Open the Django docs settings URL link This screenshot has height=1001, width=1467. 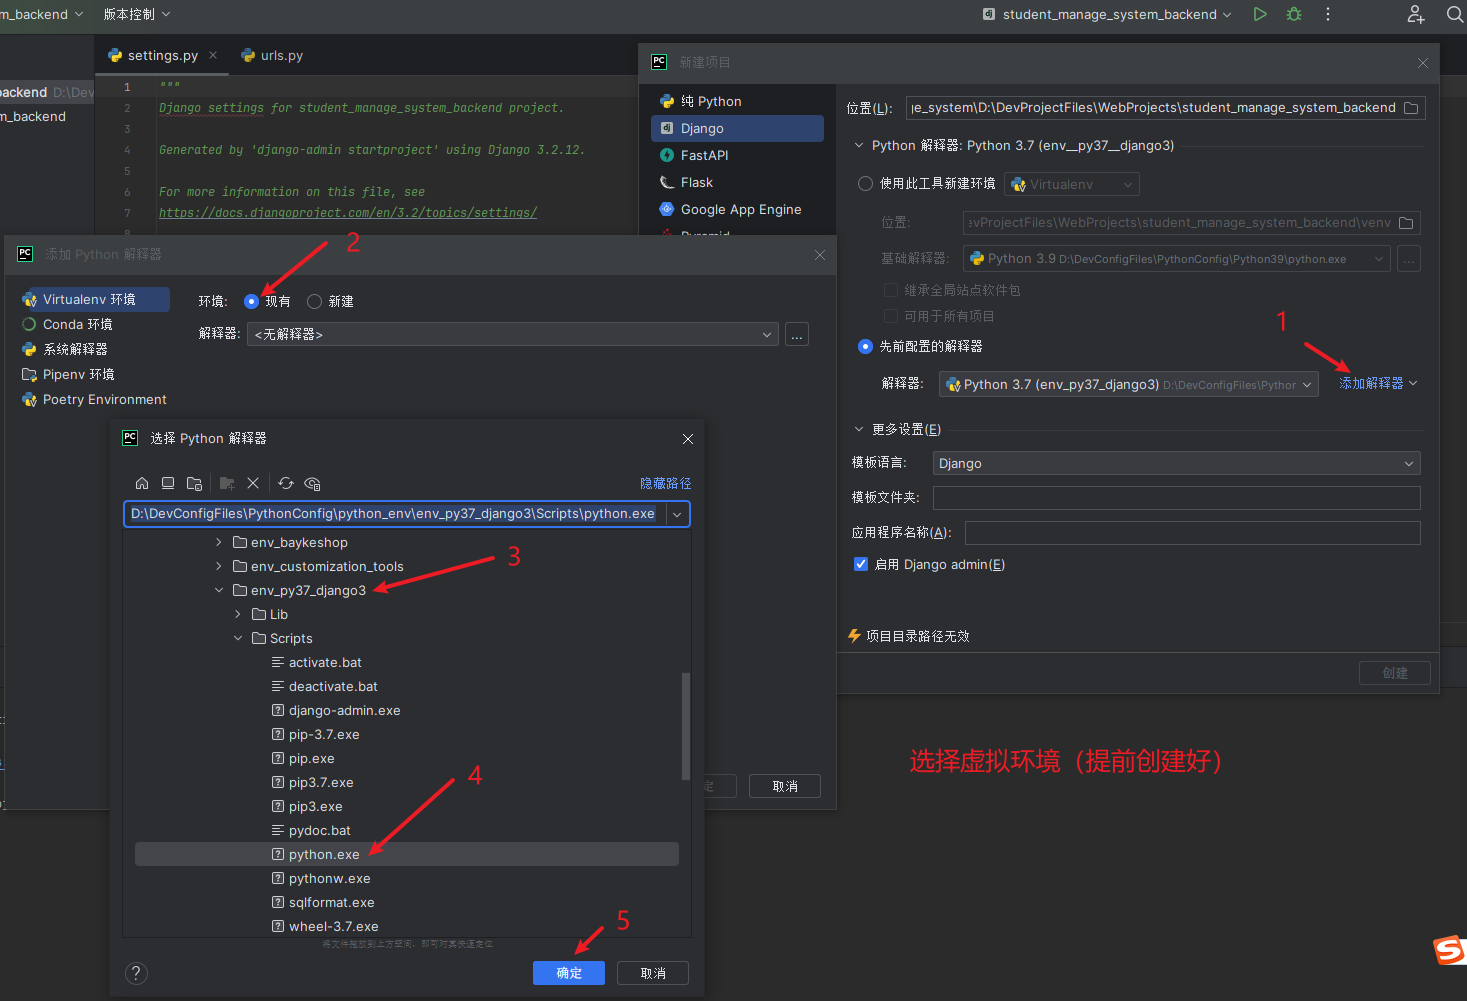click(348, 212)
